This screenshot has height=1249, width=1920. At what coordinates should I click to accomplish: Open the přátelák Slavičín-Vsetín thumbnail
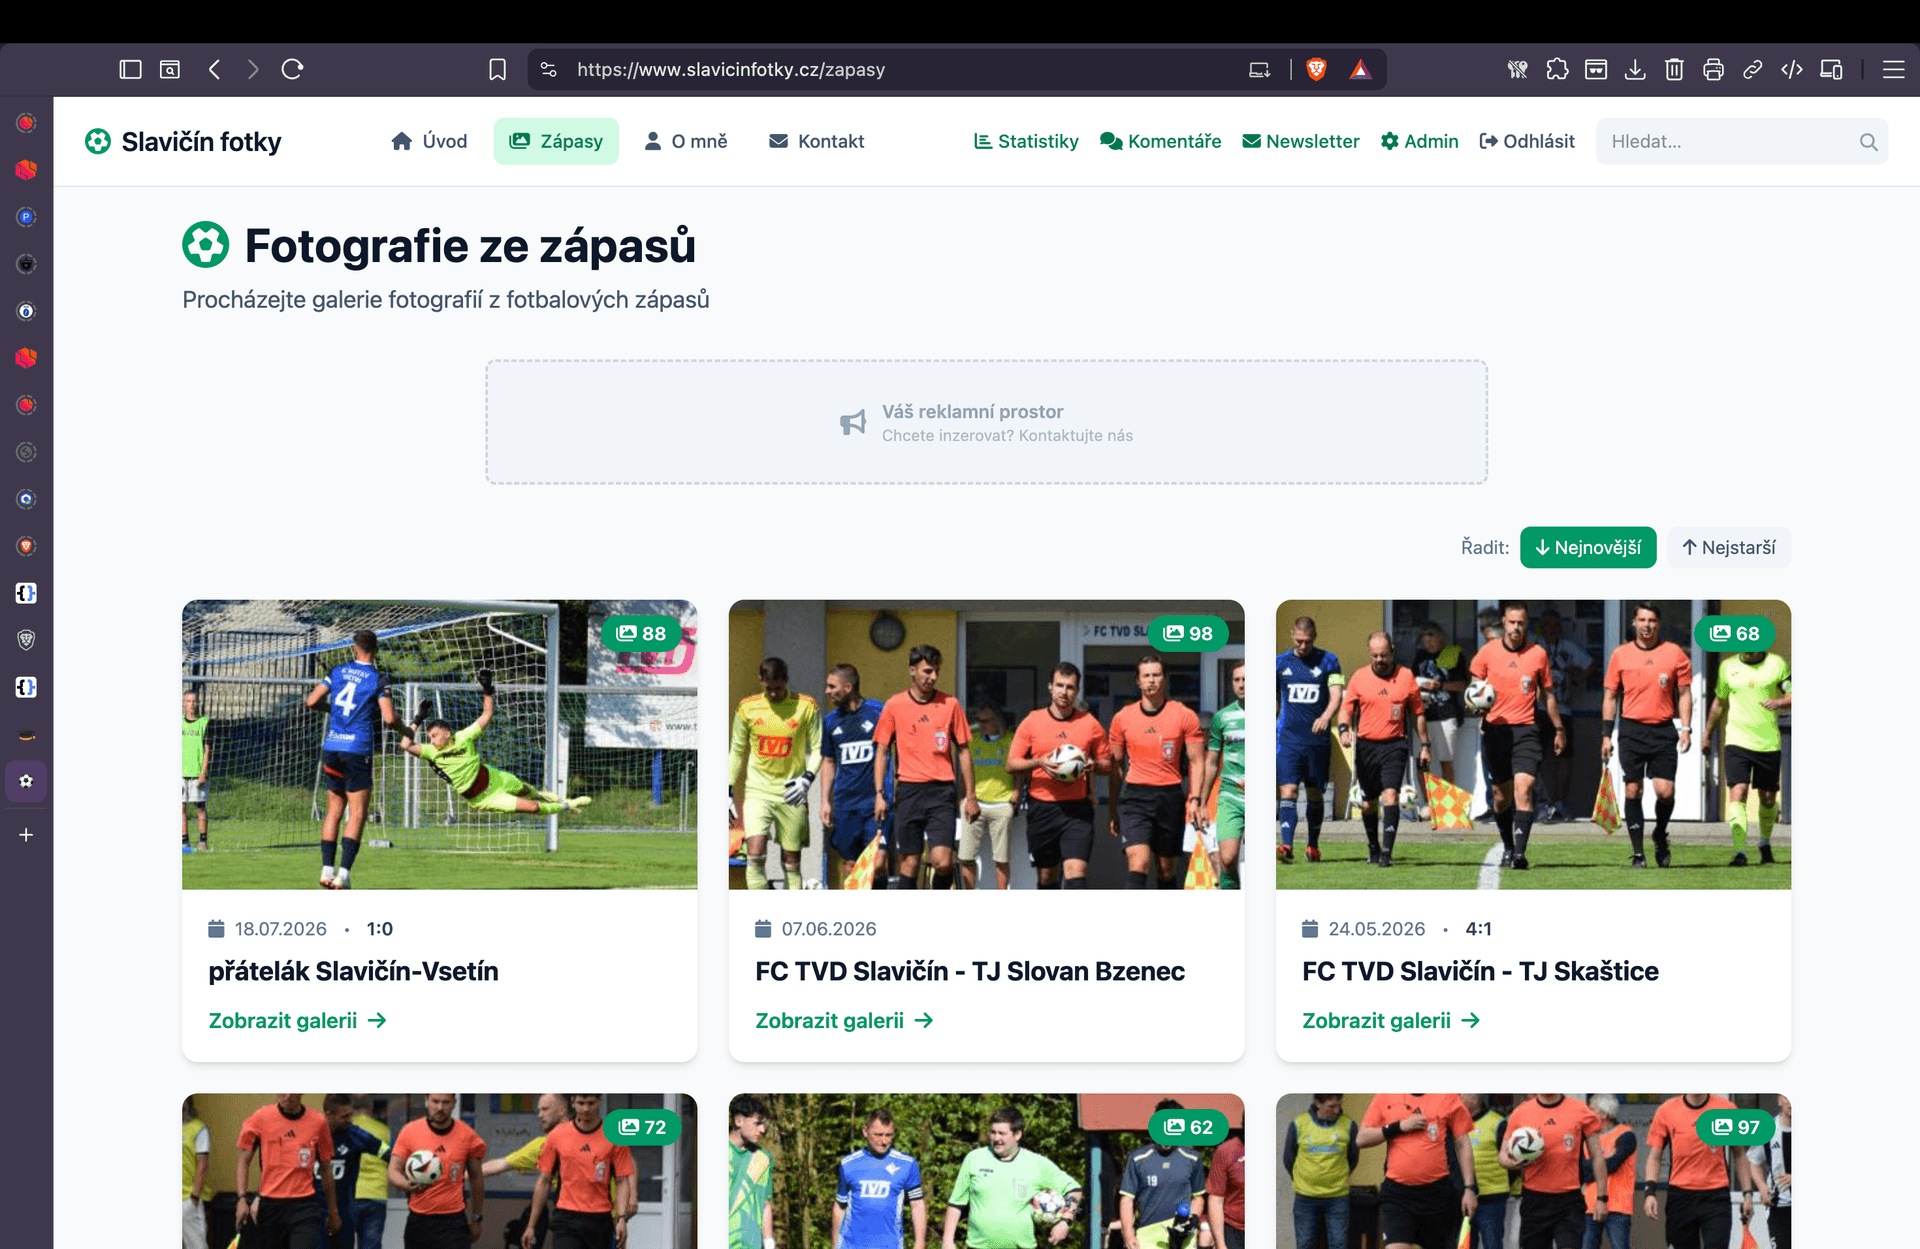(x=440, y=745)
